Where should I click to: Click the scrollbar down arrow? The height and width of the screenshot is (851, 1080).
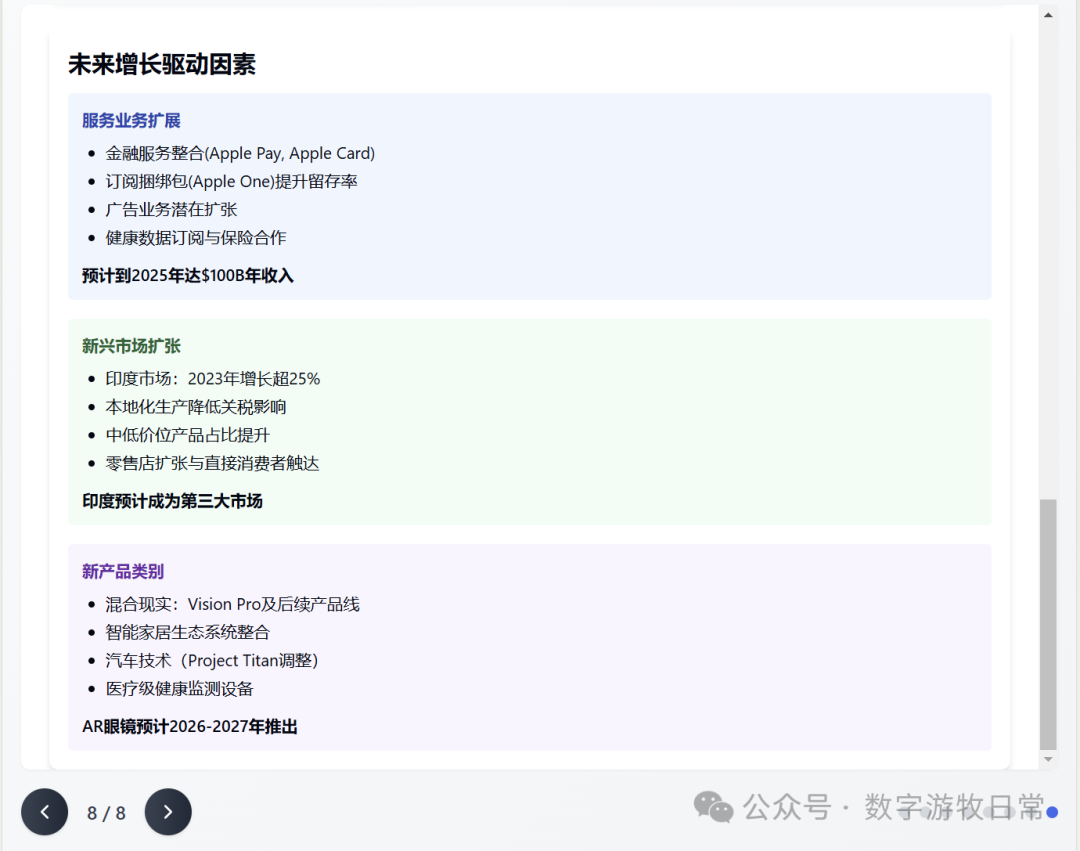point(1048,760)
